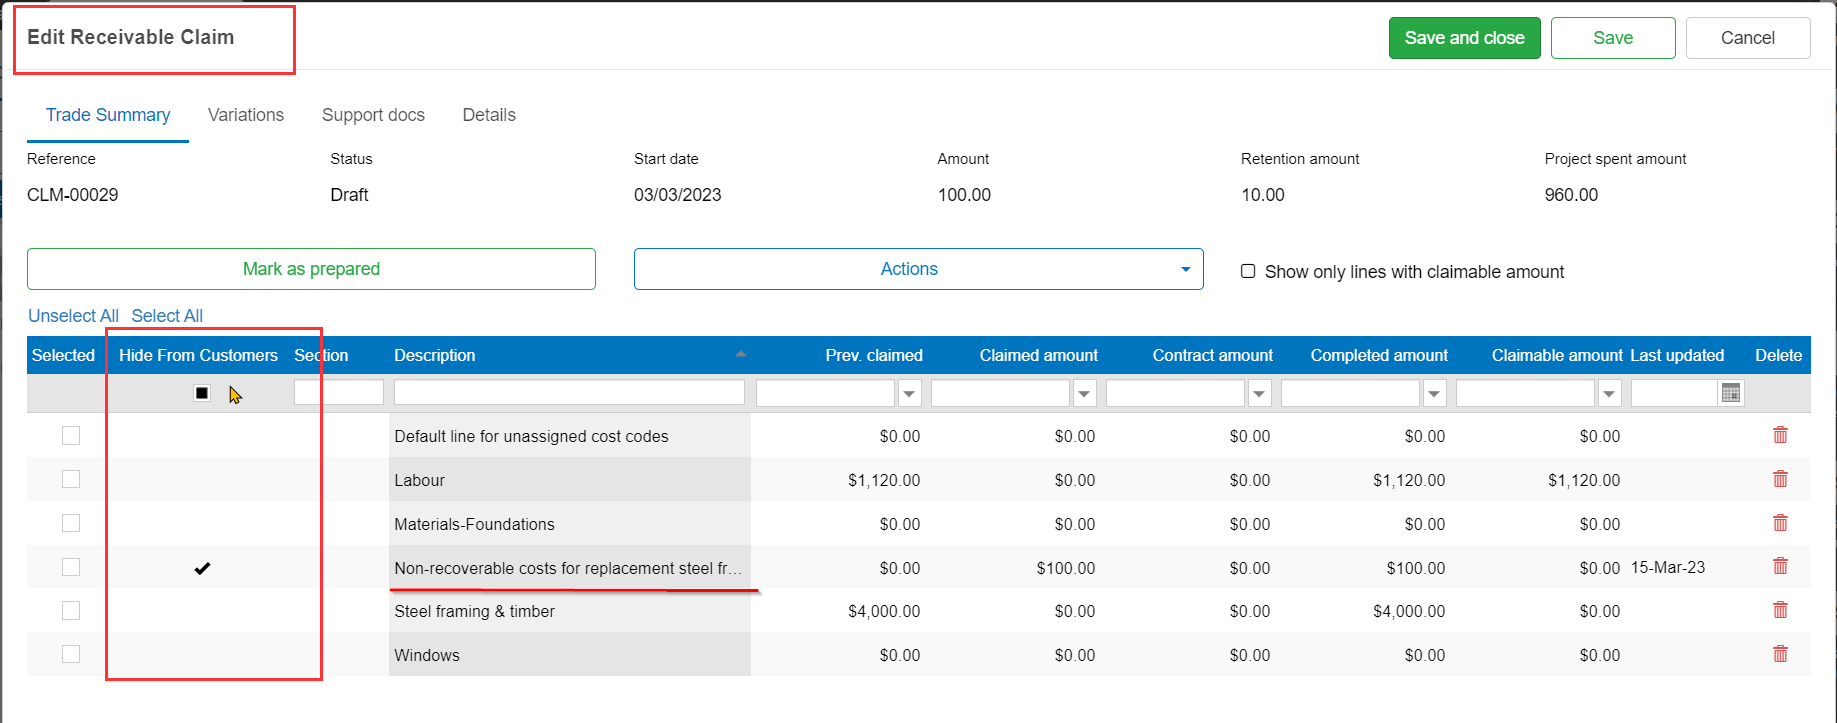Open the Last updated calendar picker

1731,393
